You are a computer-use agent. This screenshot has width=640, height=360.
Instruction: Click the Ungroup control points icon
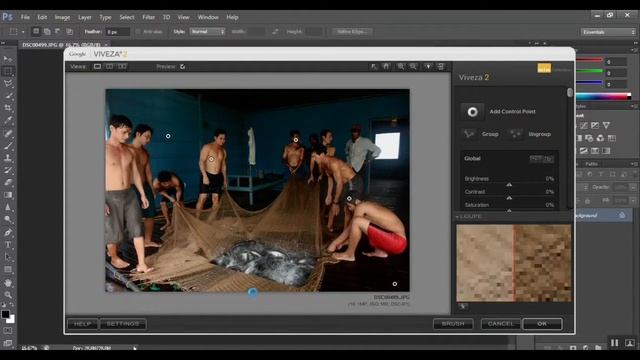[516, 134]
